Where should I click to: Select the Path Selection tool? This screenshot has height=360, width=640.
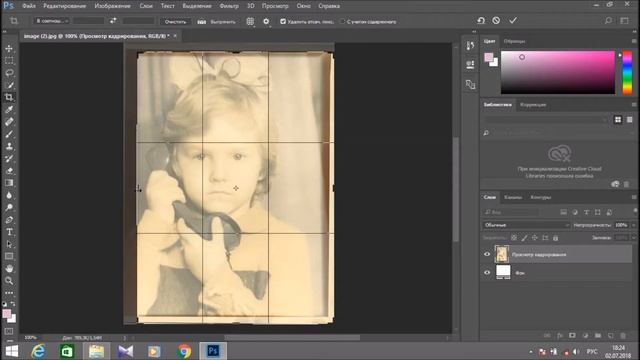coord(9,244)
